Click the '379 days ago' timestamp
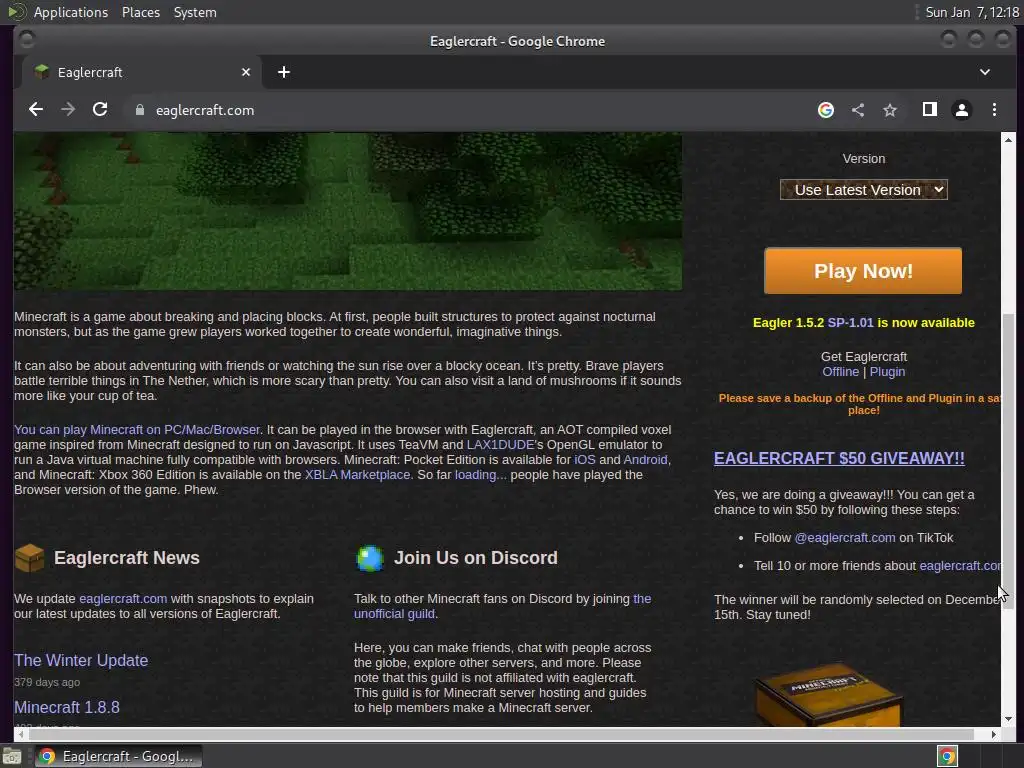The height and width of the screenshot is (768, 1024). coord(47,682)
